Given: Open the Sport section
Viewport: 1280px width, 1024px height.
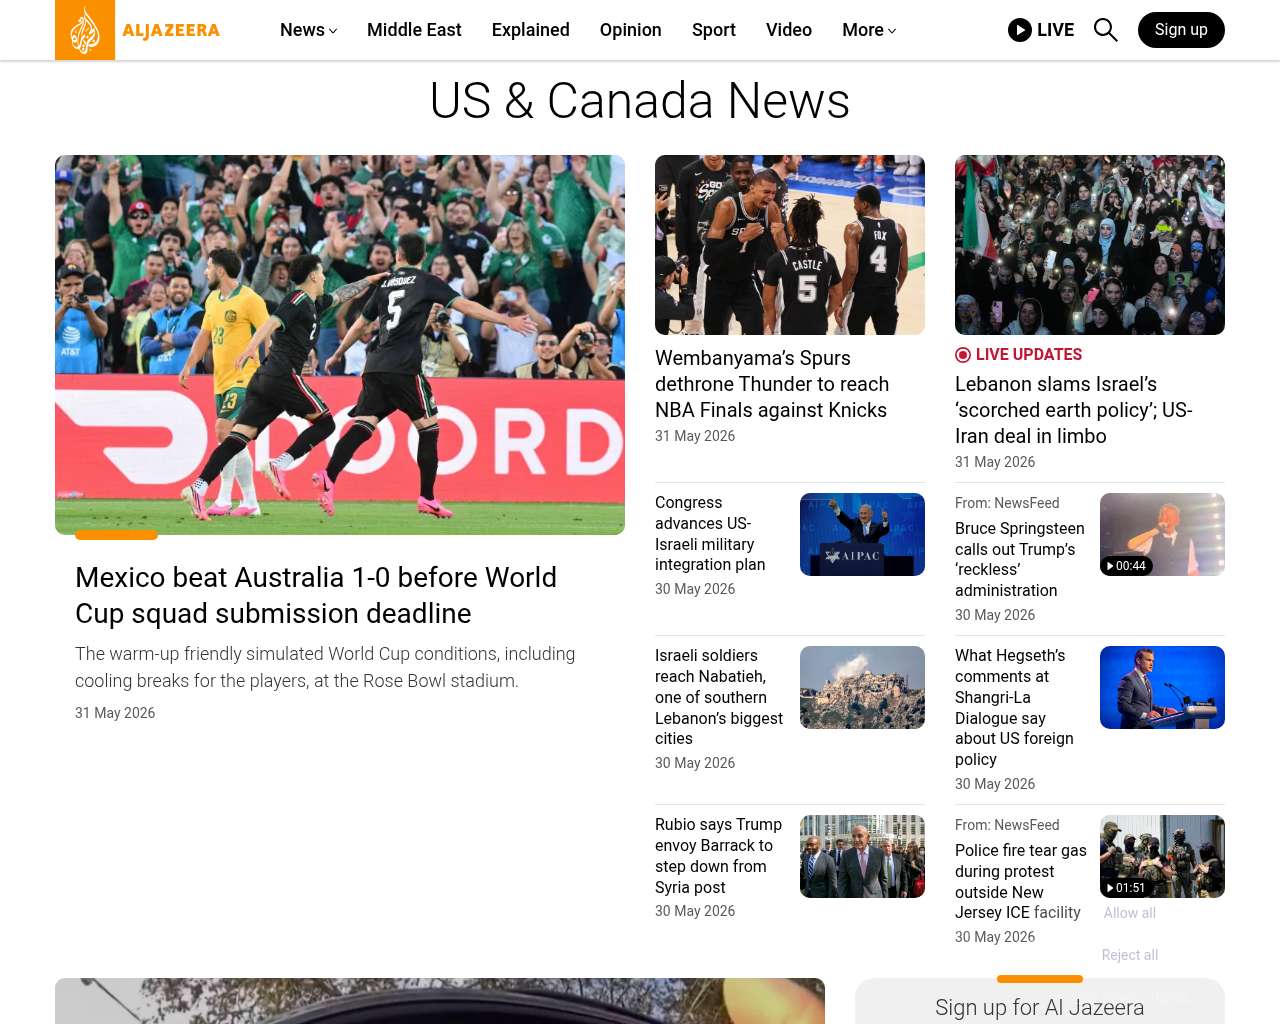Looking at the screenshot, I should pyautogui.click(x=713, y=30).
